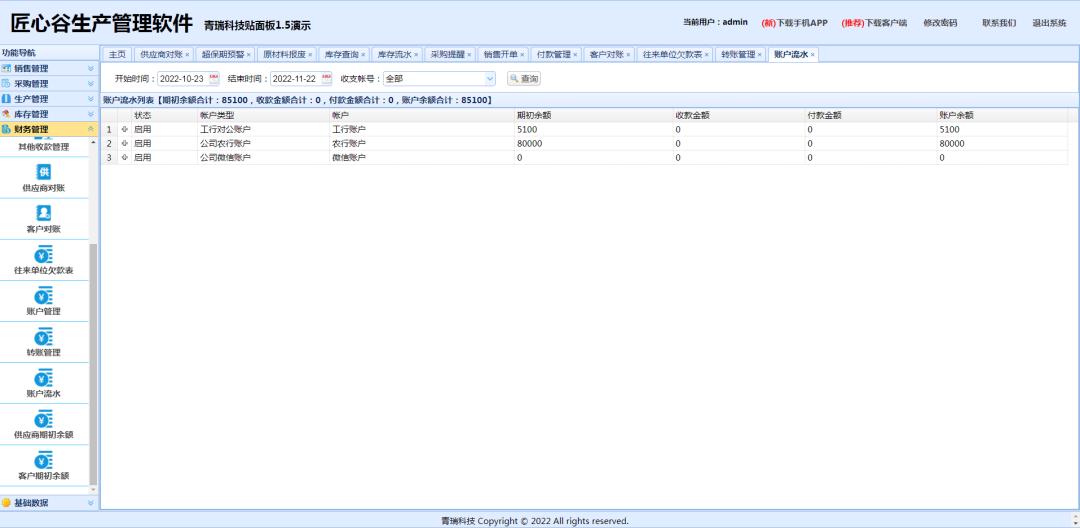Switch to the 库存查询 tab
The width and height of the screenshot is (1080, 528).
pyautogui.click(x=342, y=54)
